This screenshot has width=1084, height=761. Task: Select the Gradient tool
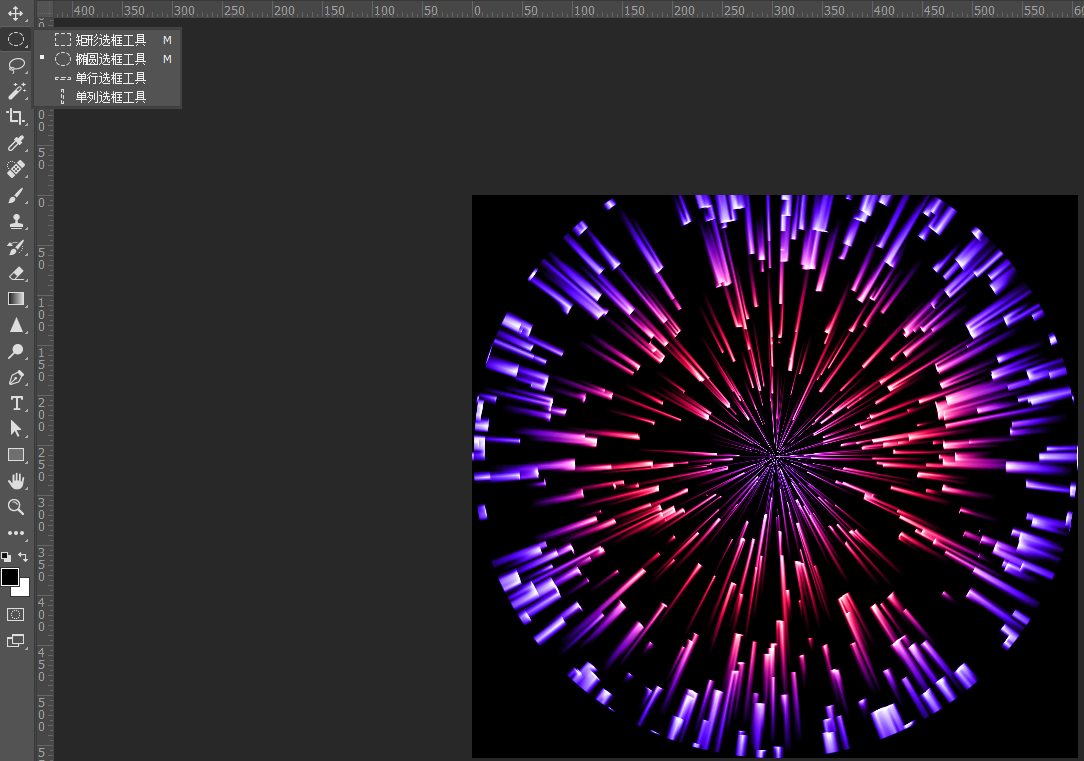16,299
